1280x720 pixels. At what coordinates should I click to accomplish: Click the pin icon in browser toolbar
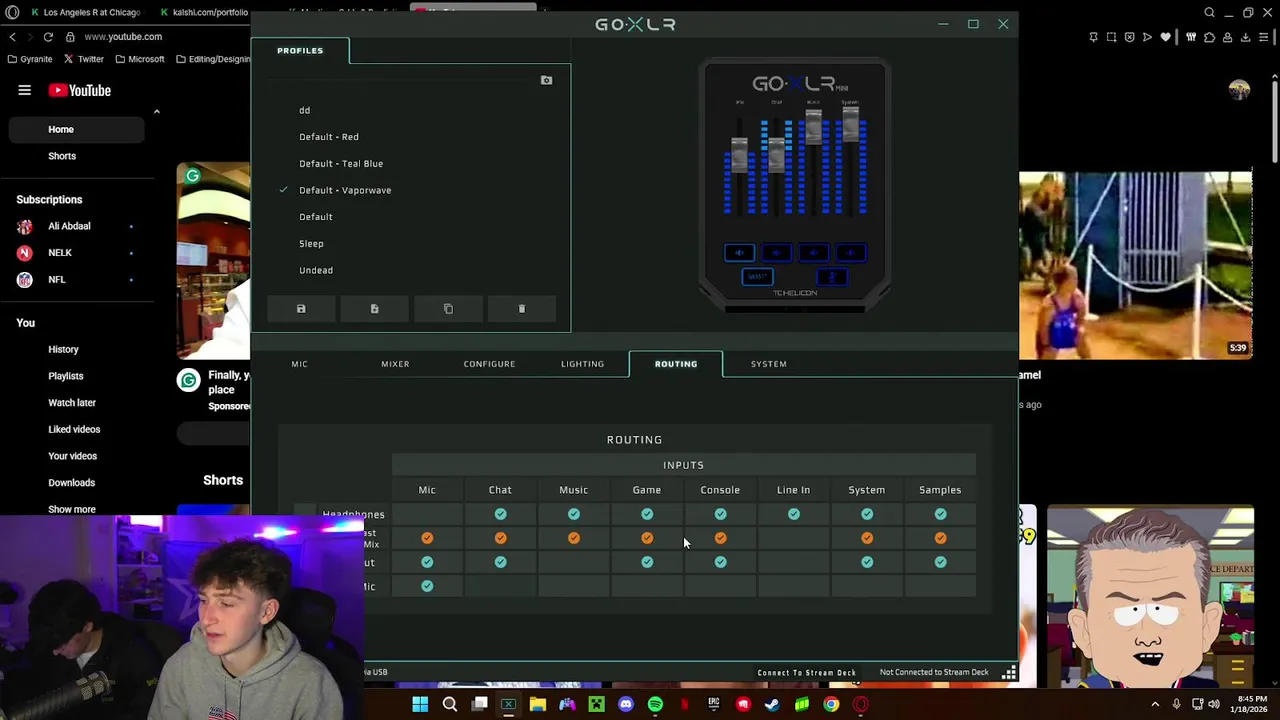pyautogui.click(x=1093, y=37)
